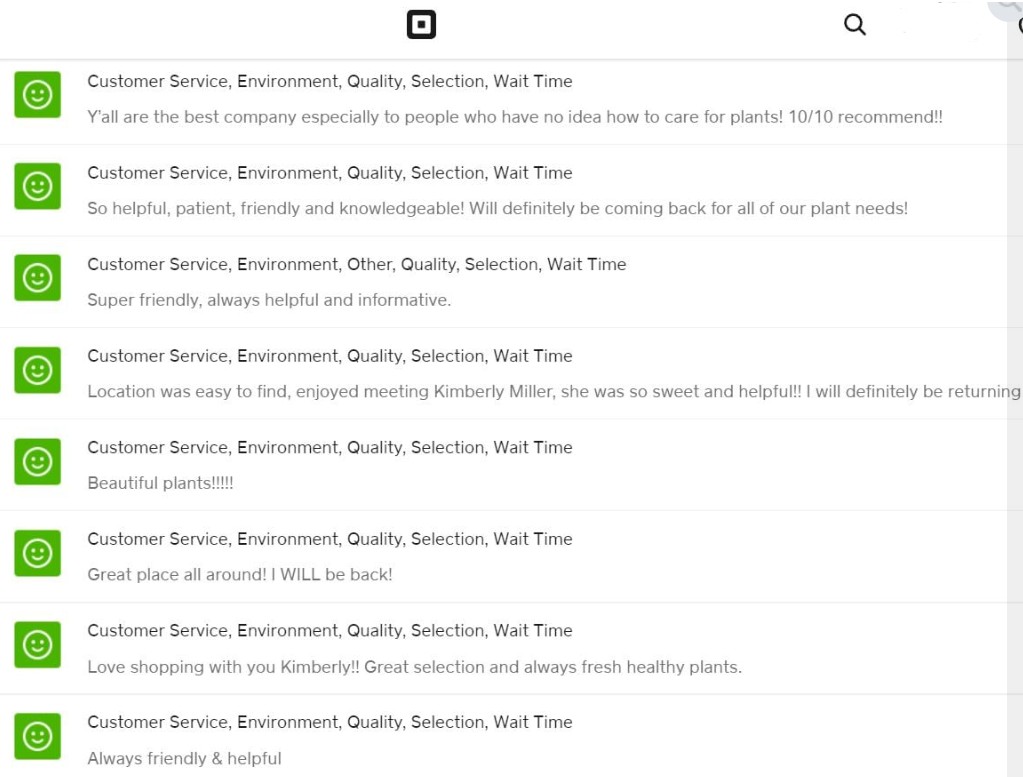The width and height of the screenshot is (1023, 777).
Task: Click the smiley icon beside "Great place all around"
Action: (38, 553)
